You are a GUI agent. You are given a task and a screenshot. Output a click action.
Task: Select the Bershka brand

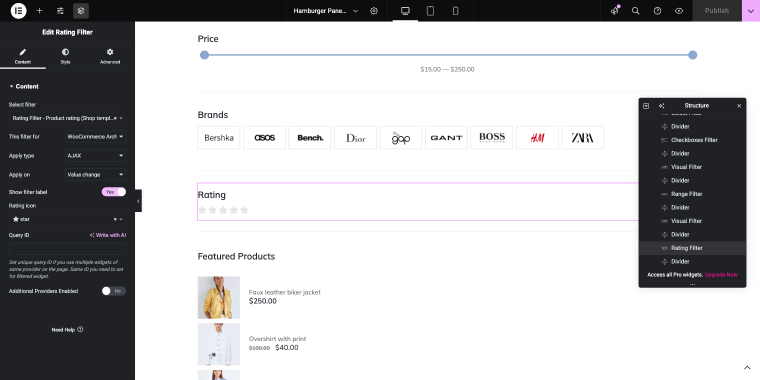tap(219, 138)
